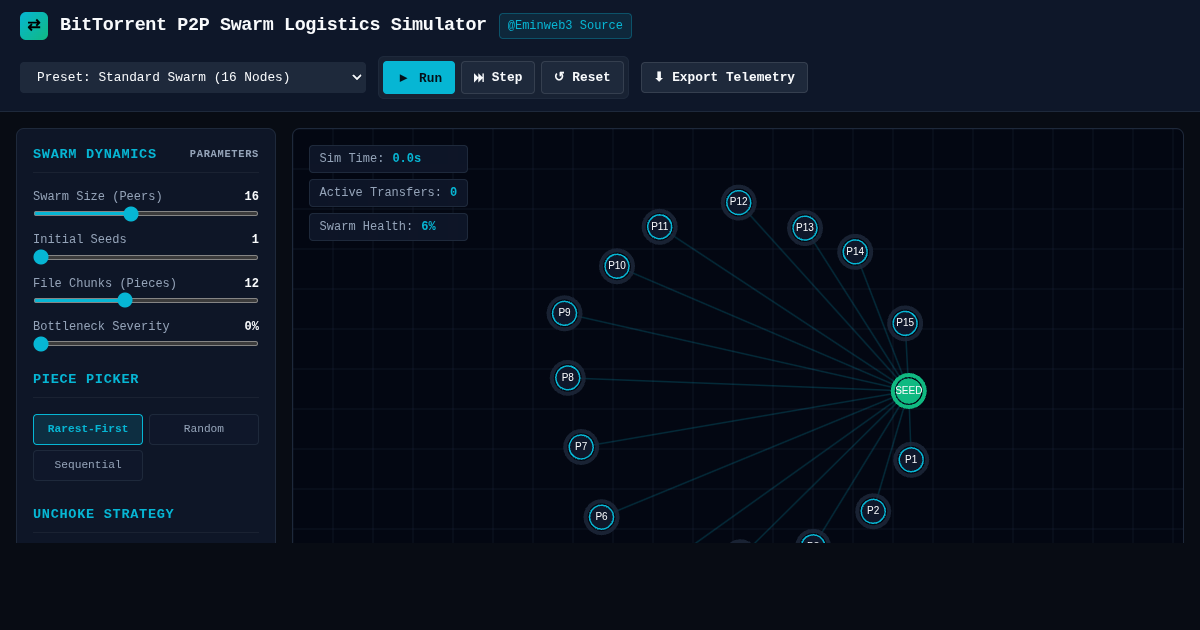Select Random piece picker
Viewport: 1200px width, 630px height.
tap(204, 429)
